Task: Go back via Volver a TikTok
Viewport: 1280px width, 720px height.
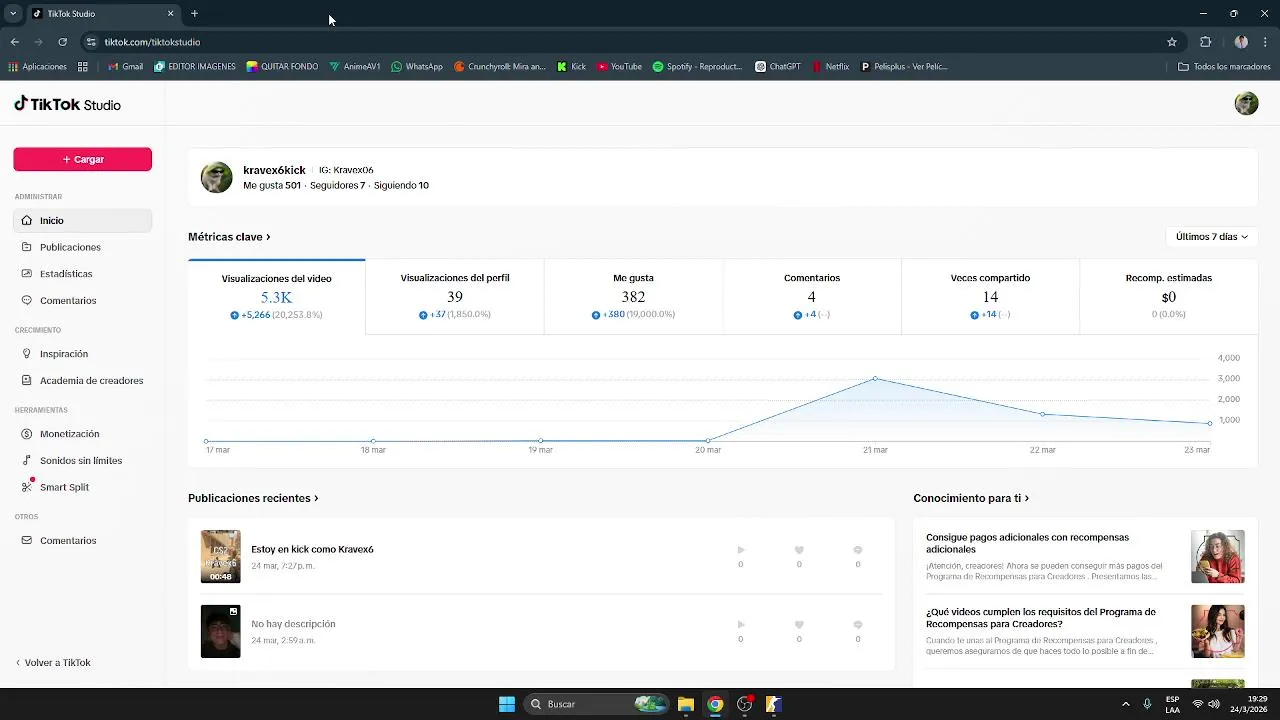Action: point(54,663)
